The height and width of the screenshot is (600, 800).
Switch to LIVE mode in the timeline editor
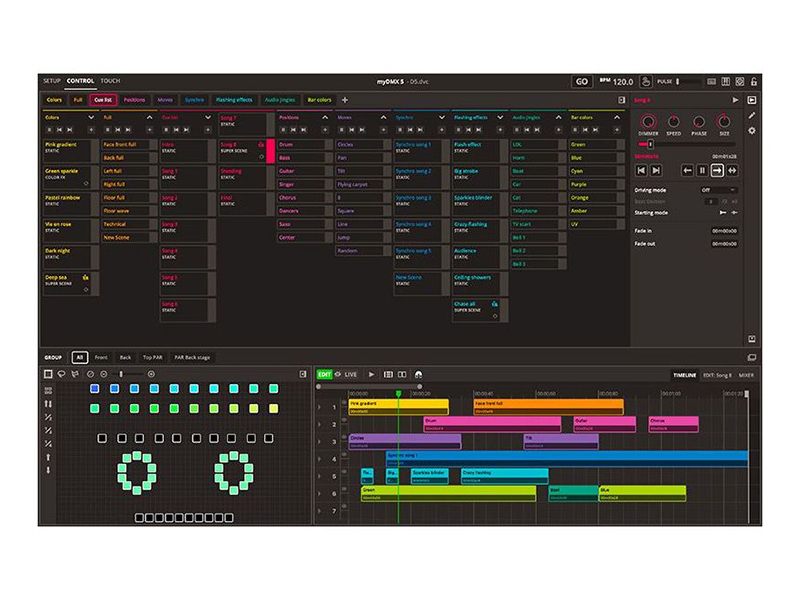(351, 374)
